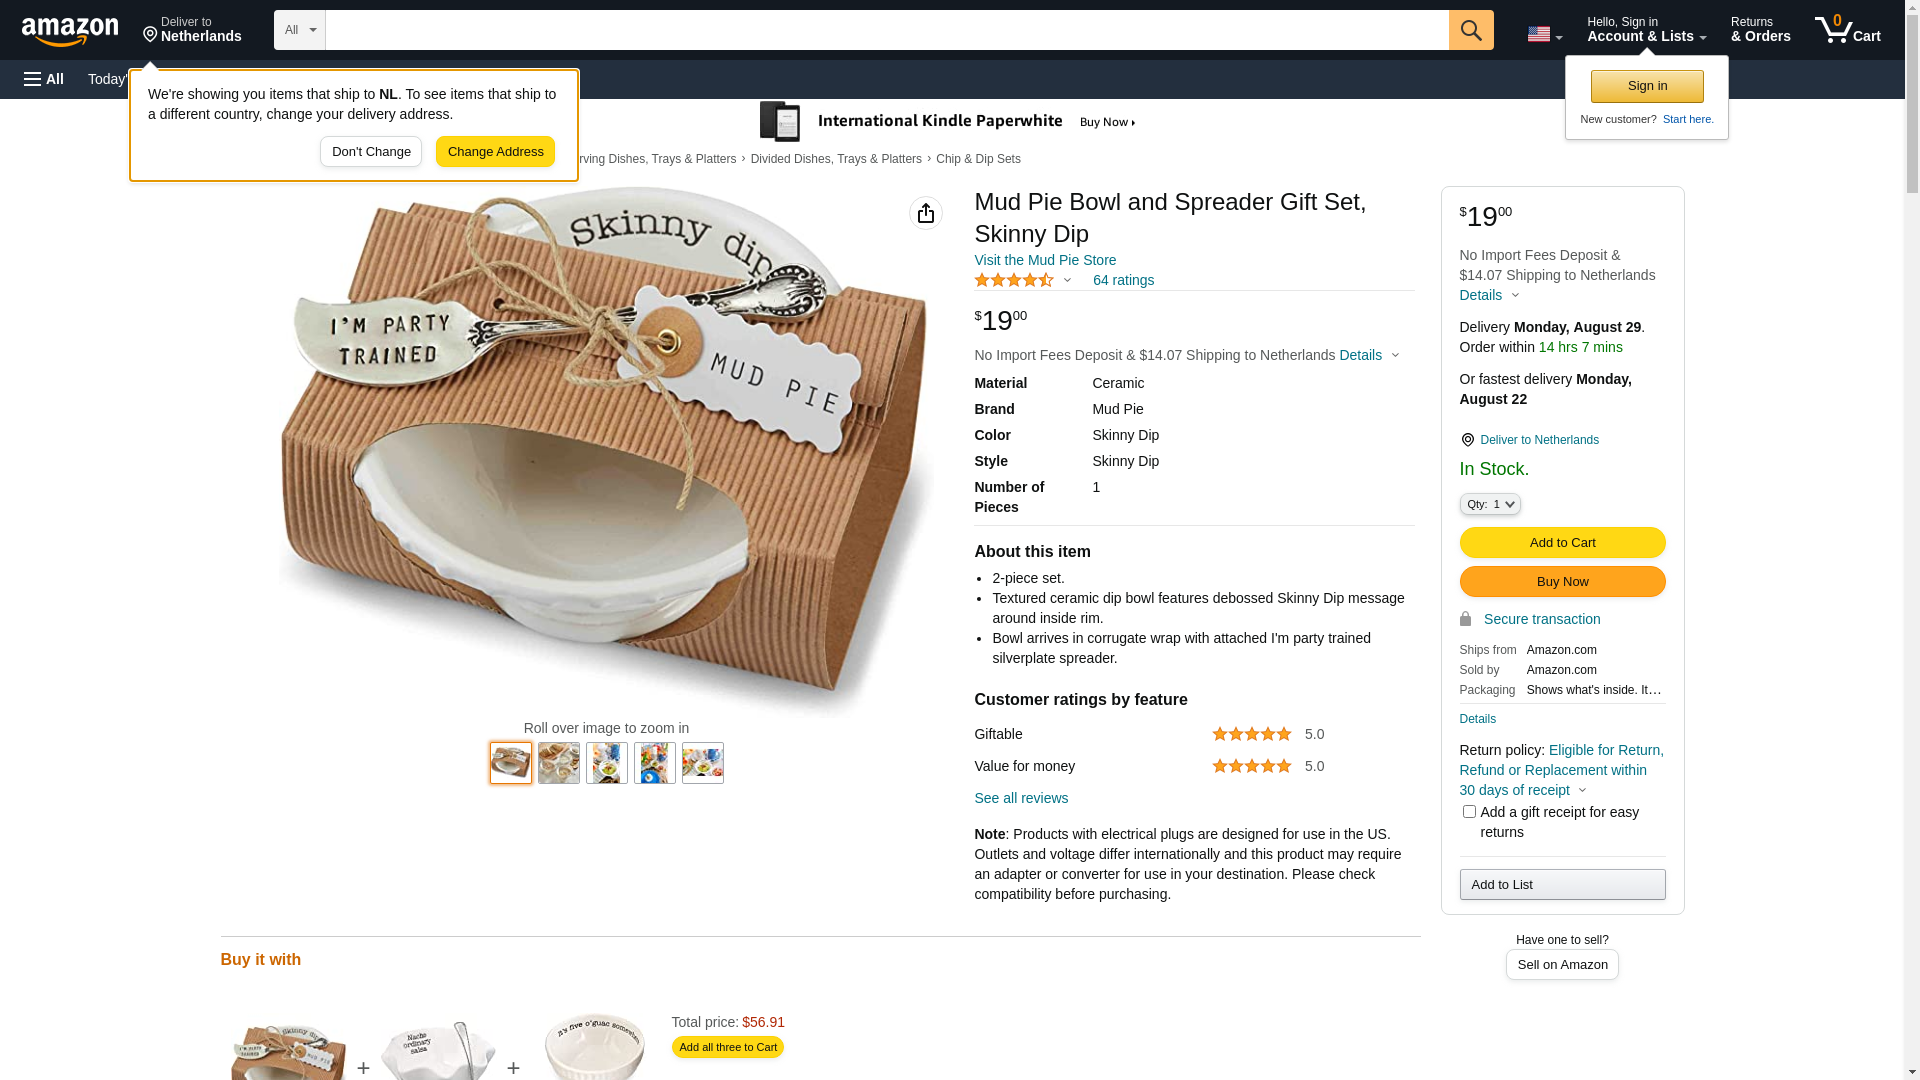1920x1080 pixels.
Task: Click the star rating icons near 64 ratings
Action: click(x=1014, y=281)
